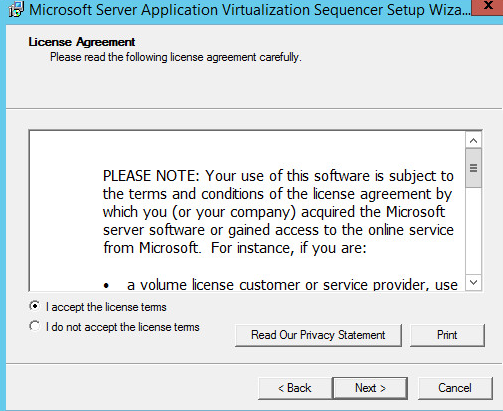Screen dimensions: 503x411
Task: Click the License Agreement heading
Action: tap(82, 42)
